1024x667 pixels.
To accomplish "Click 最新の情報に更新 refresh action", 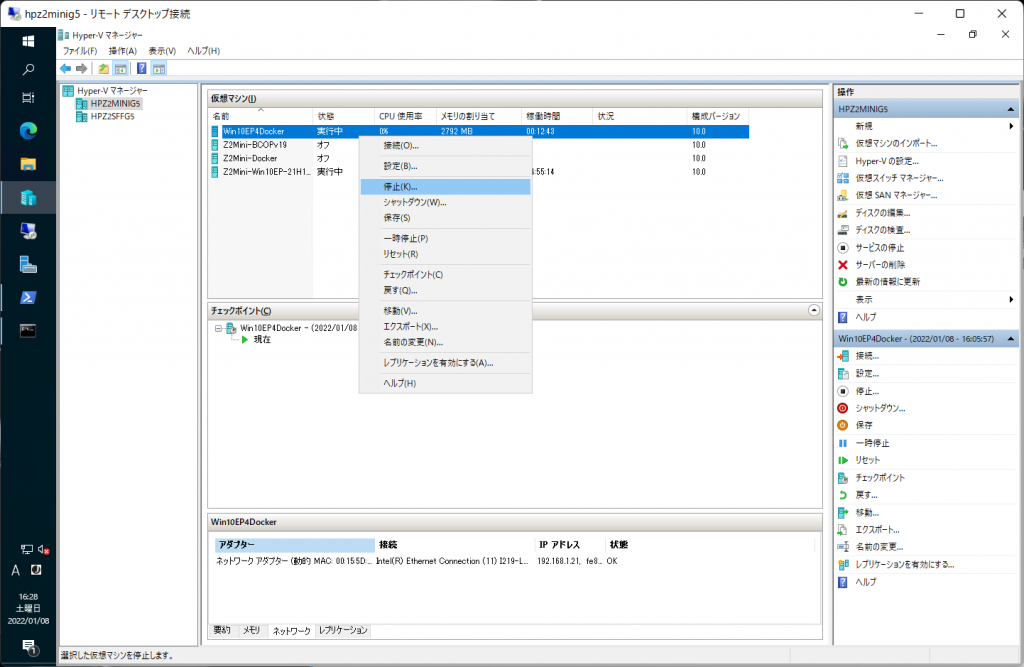I will pos(888,282).
